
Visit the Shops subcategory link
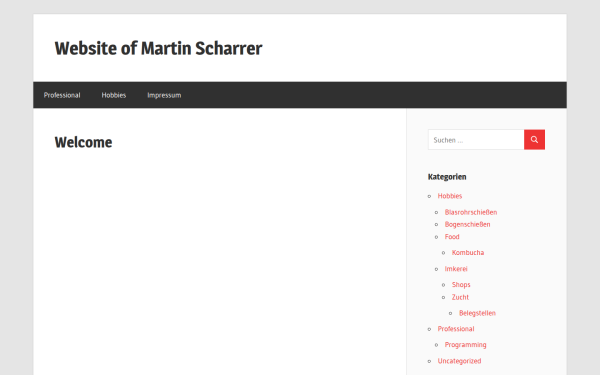(461, 285)
